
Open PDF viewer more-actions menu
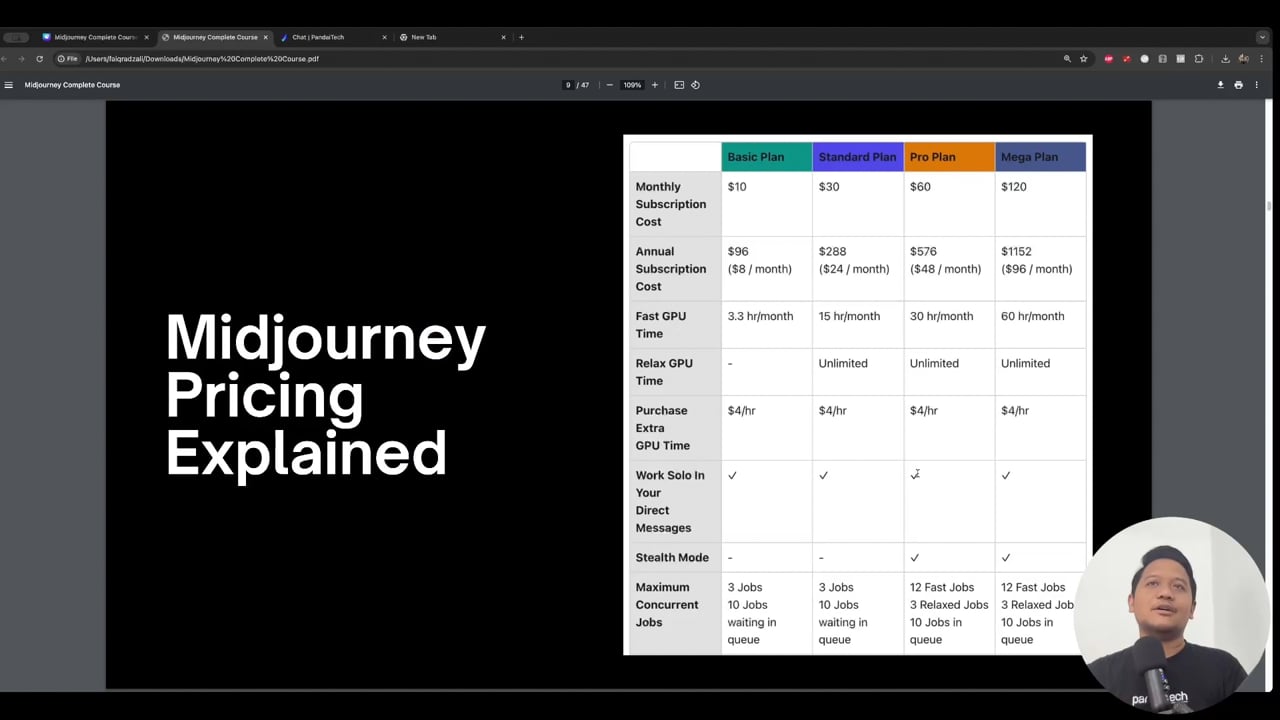coord(1256,85)
